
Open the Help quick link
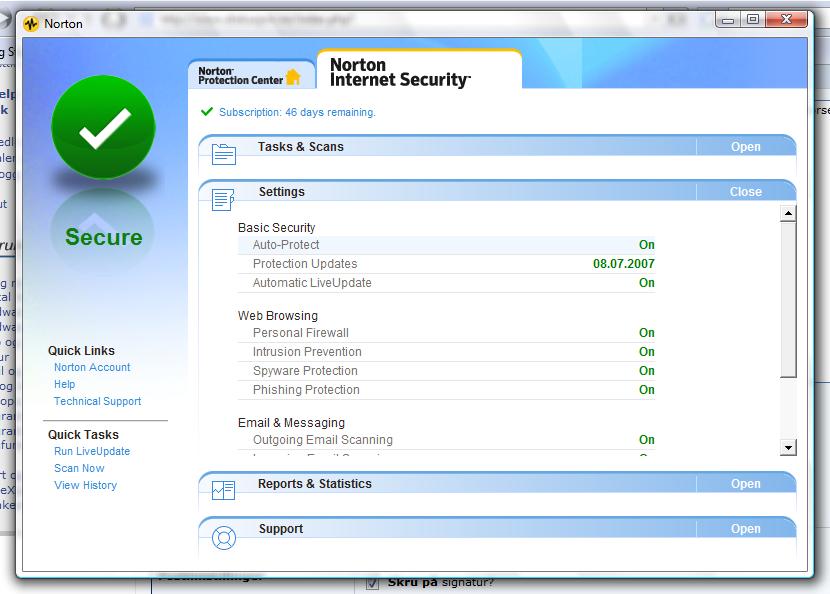click(65, 384)
